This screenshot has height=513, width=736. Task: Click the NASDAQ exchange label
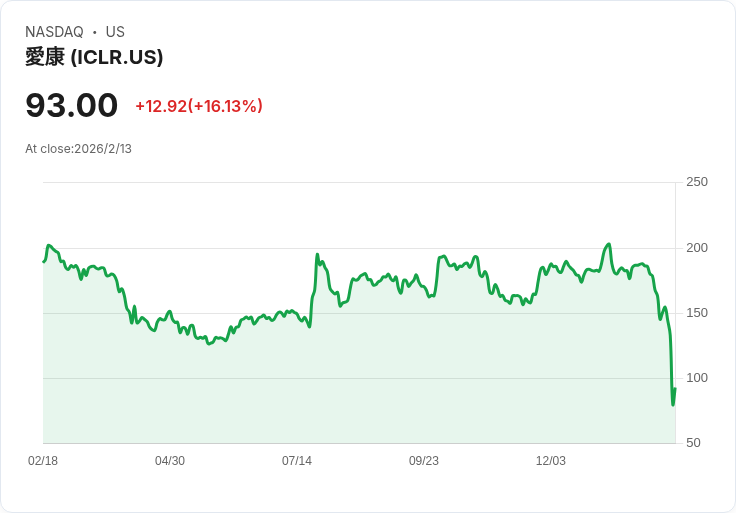coord(54,32)
